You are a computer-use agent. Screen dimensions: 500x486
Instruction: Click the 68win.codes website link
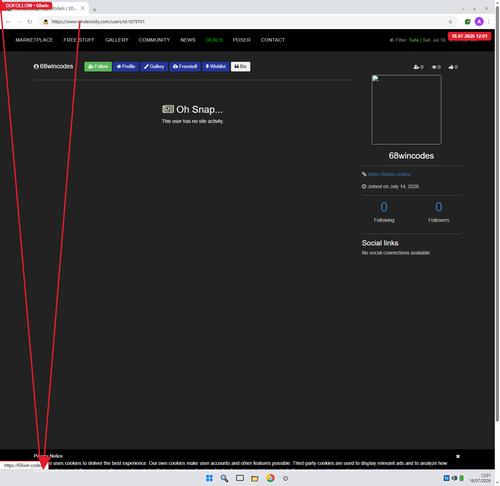389,174
